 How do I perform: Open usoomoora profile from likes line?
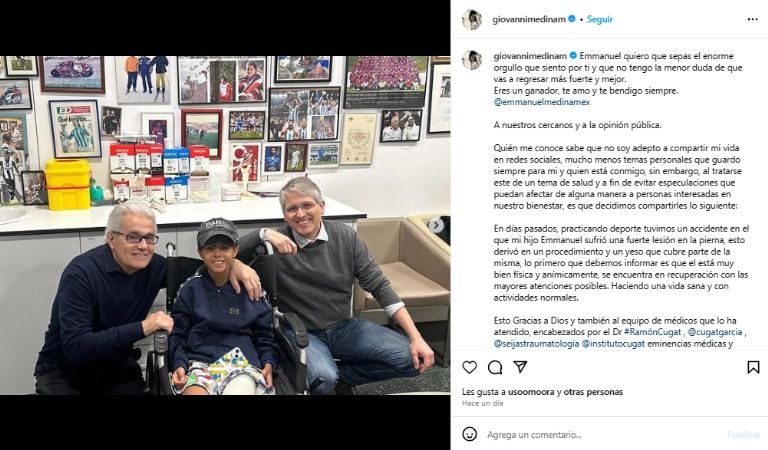(x=531, y=392)
